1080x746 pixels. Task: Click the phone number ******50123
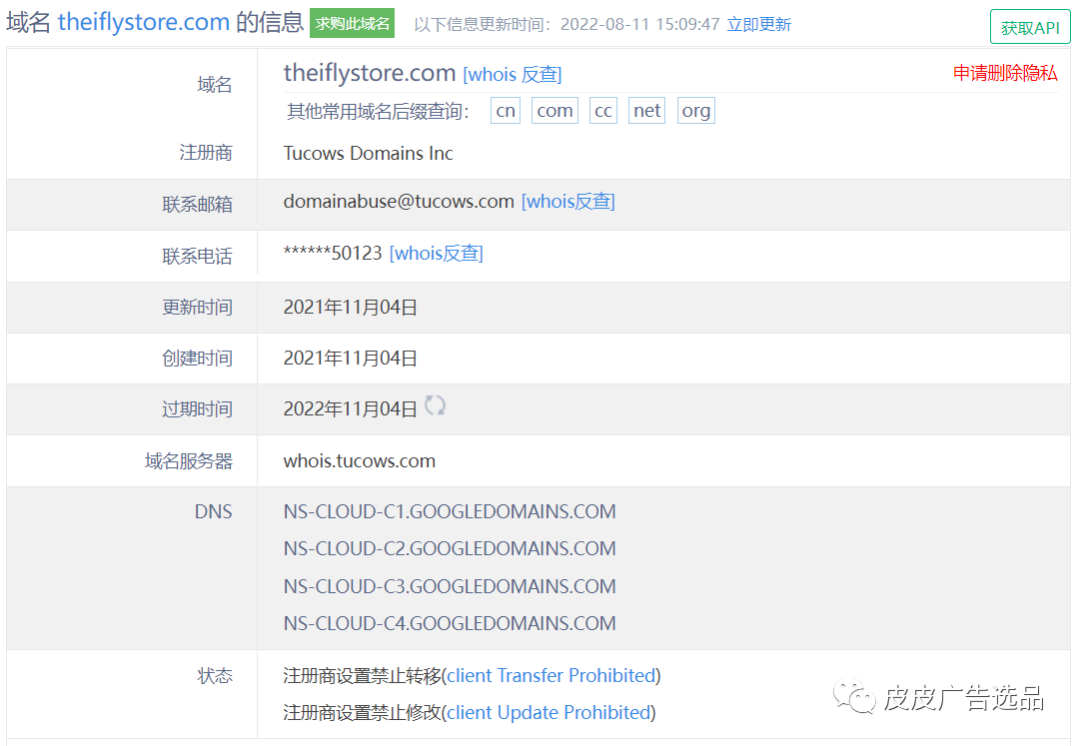coord(333,253)
